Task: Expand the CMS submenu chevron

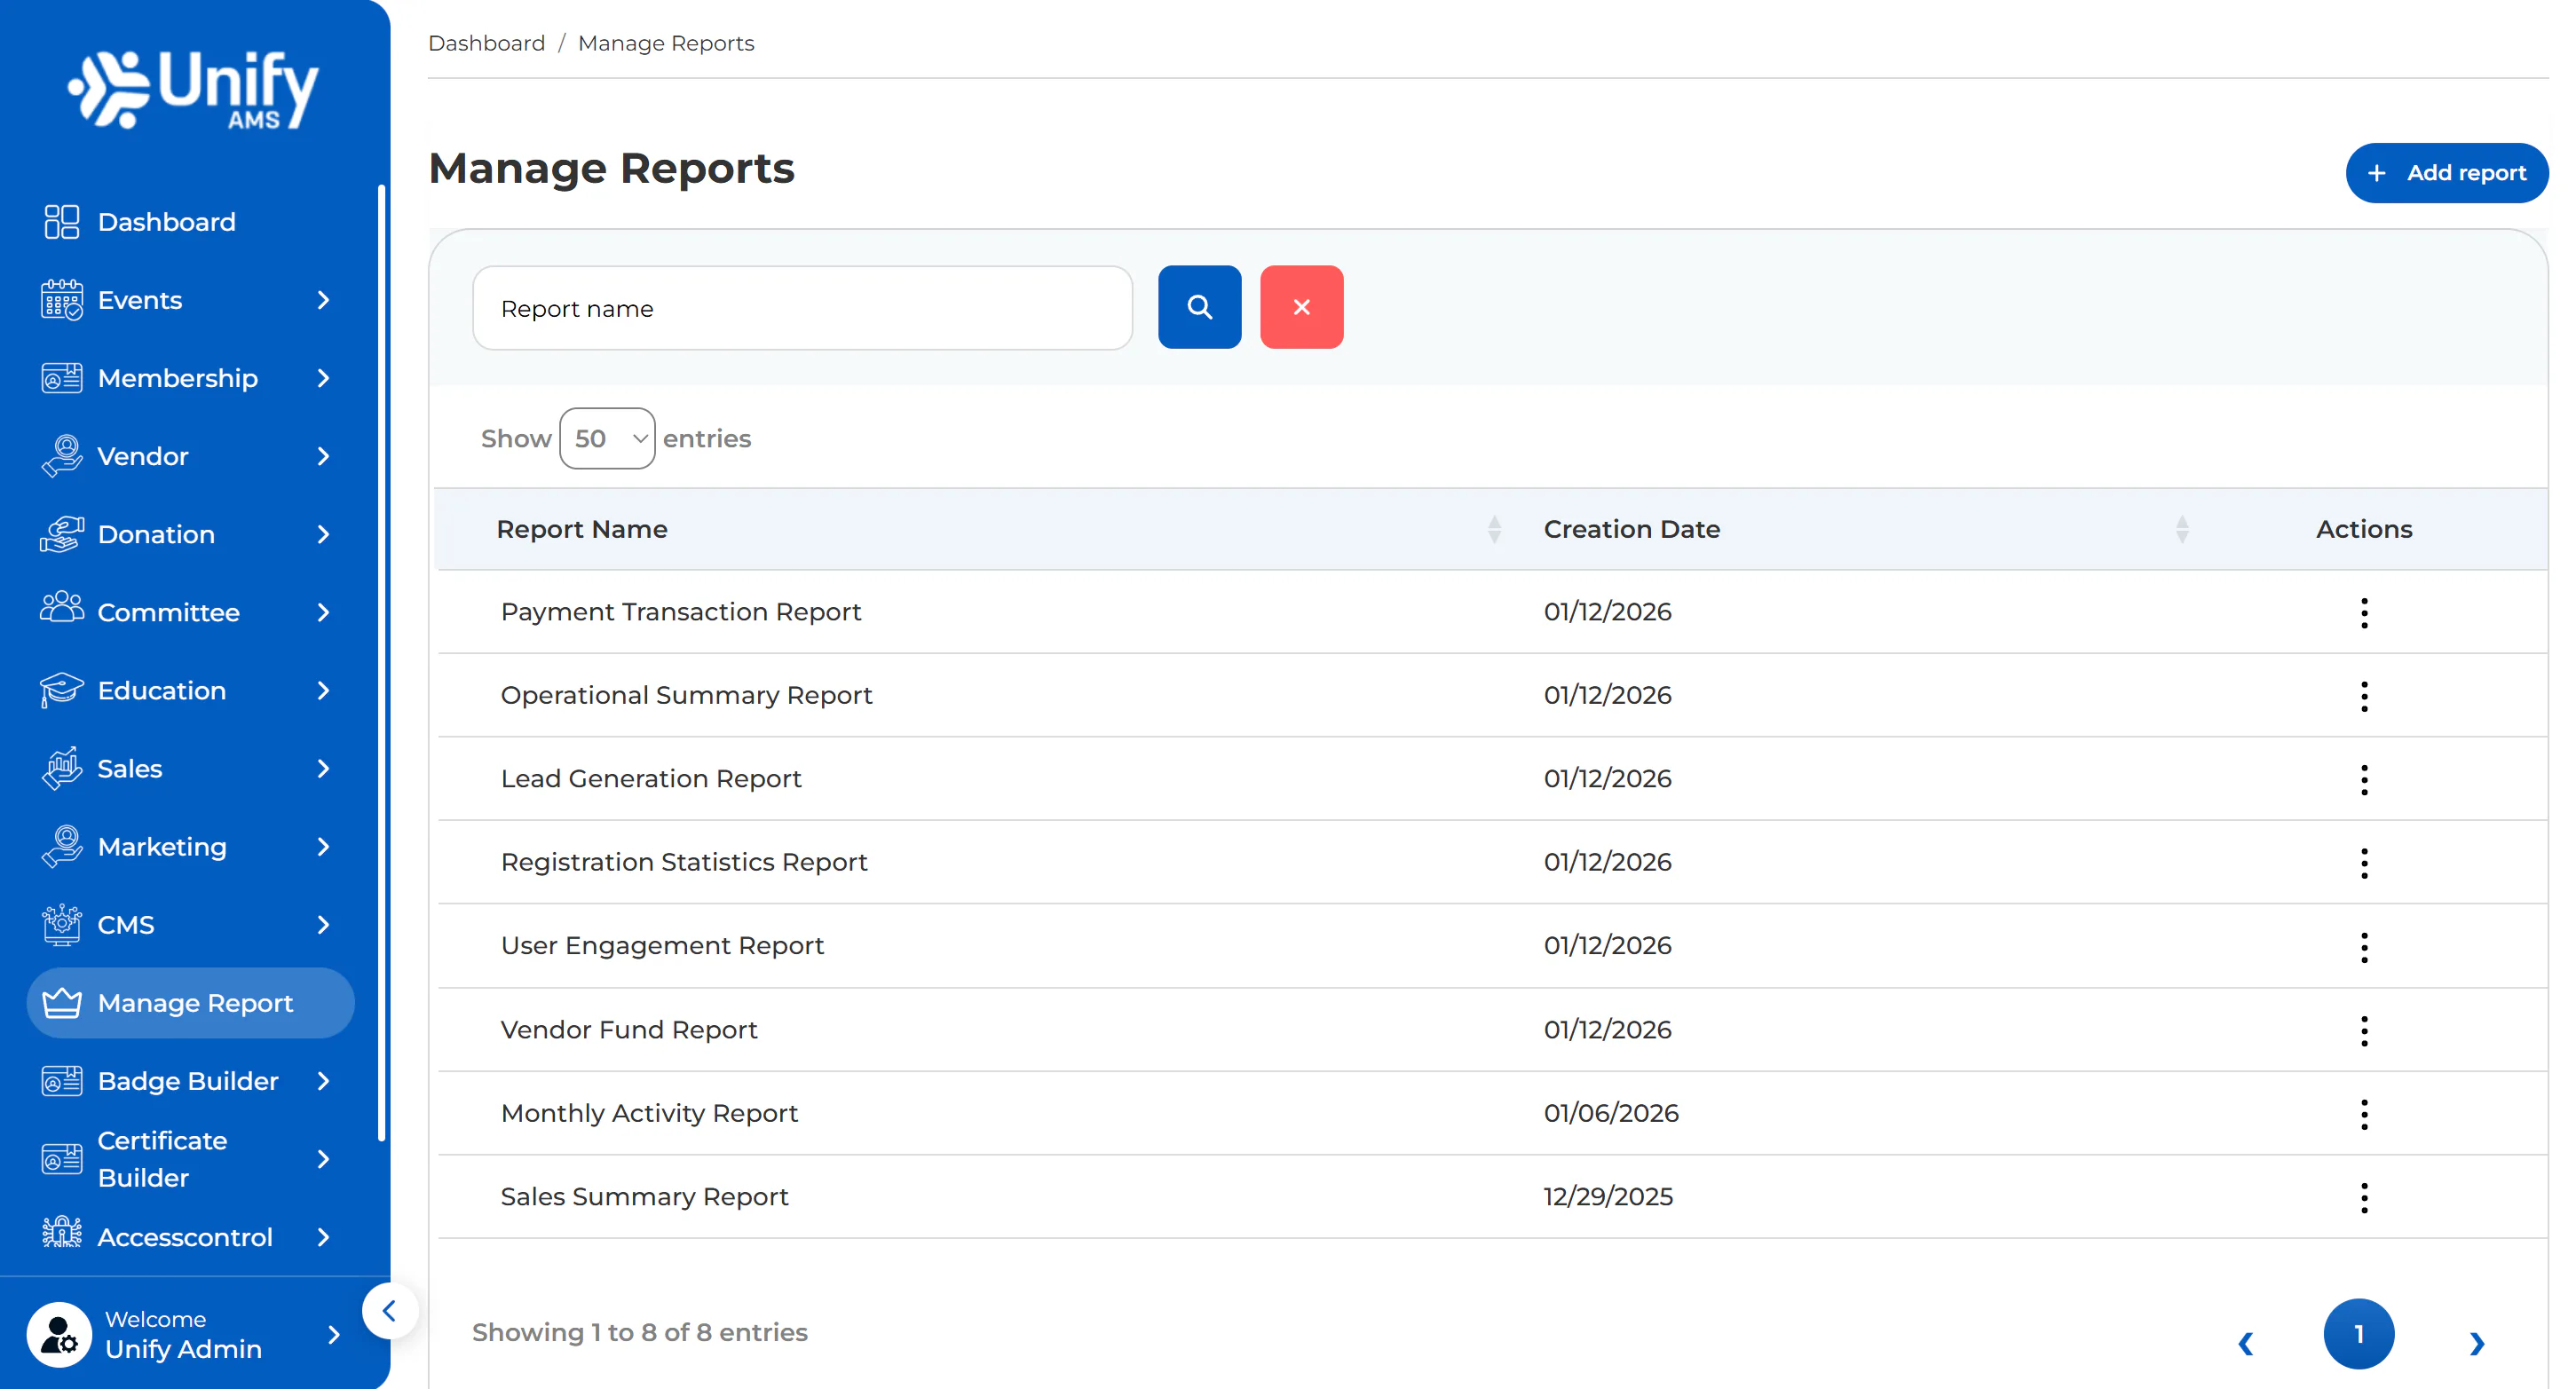Action: [323, 924]
